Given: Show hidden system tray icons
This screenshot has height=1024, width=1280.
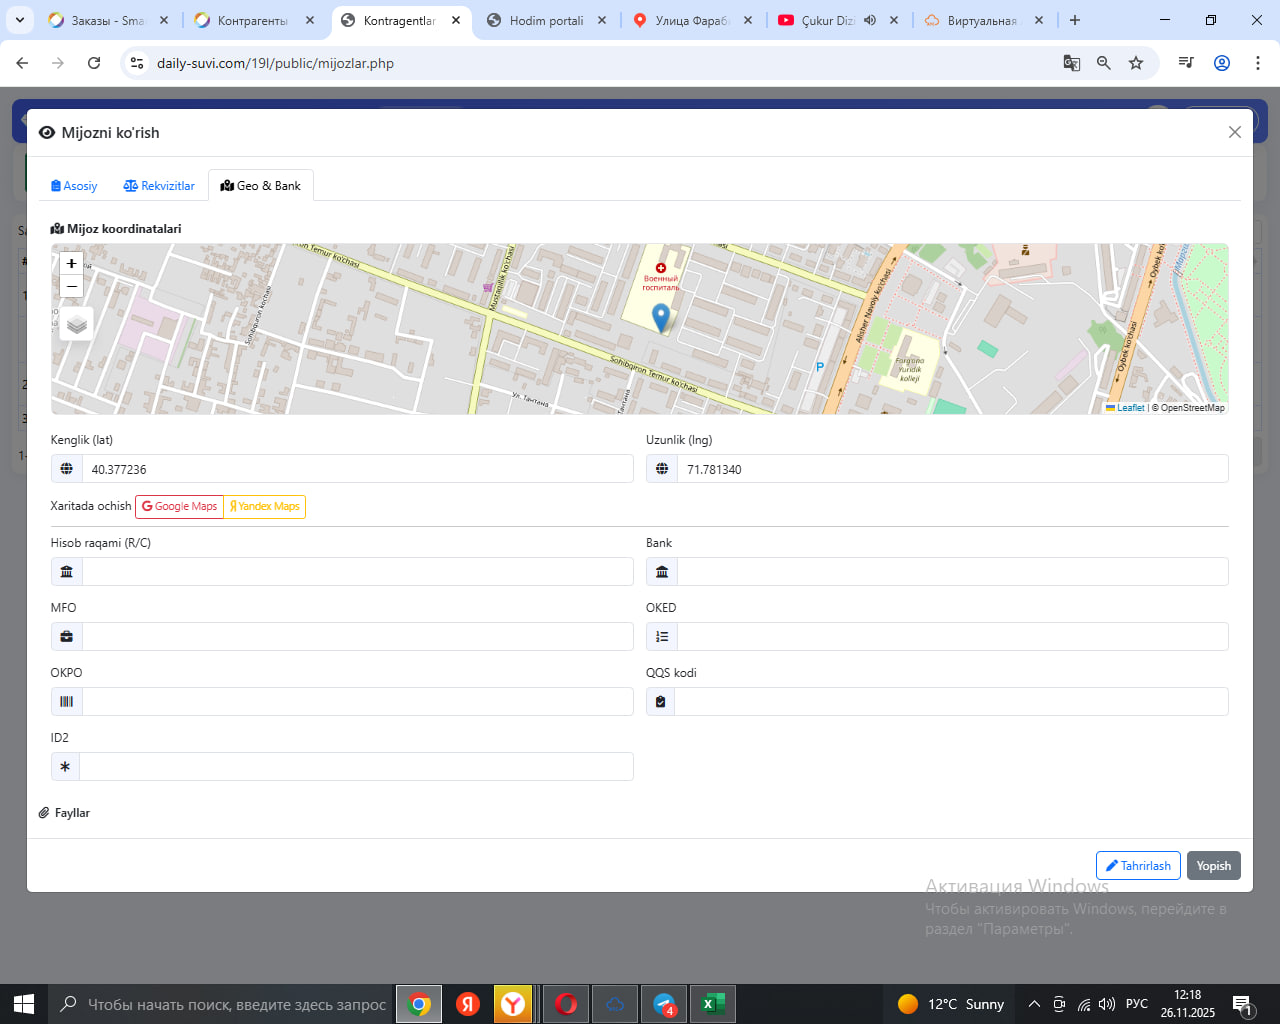Looking at the screenshot, I should coord(1034,1004).
